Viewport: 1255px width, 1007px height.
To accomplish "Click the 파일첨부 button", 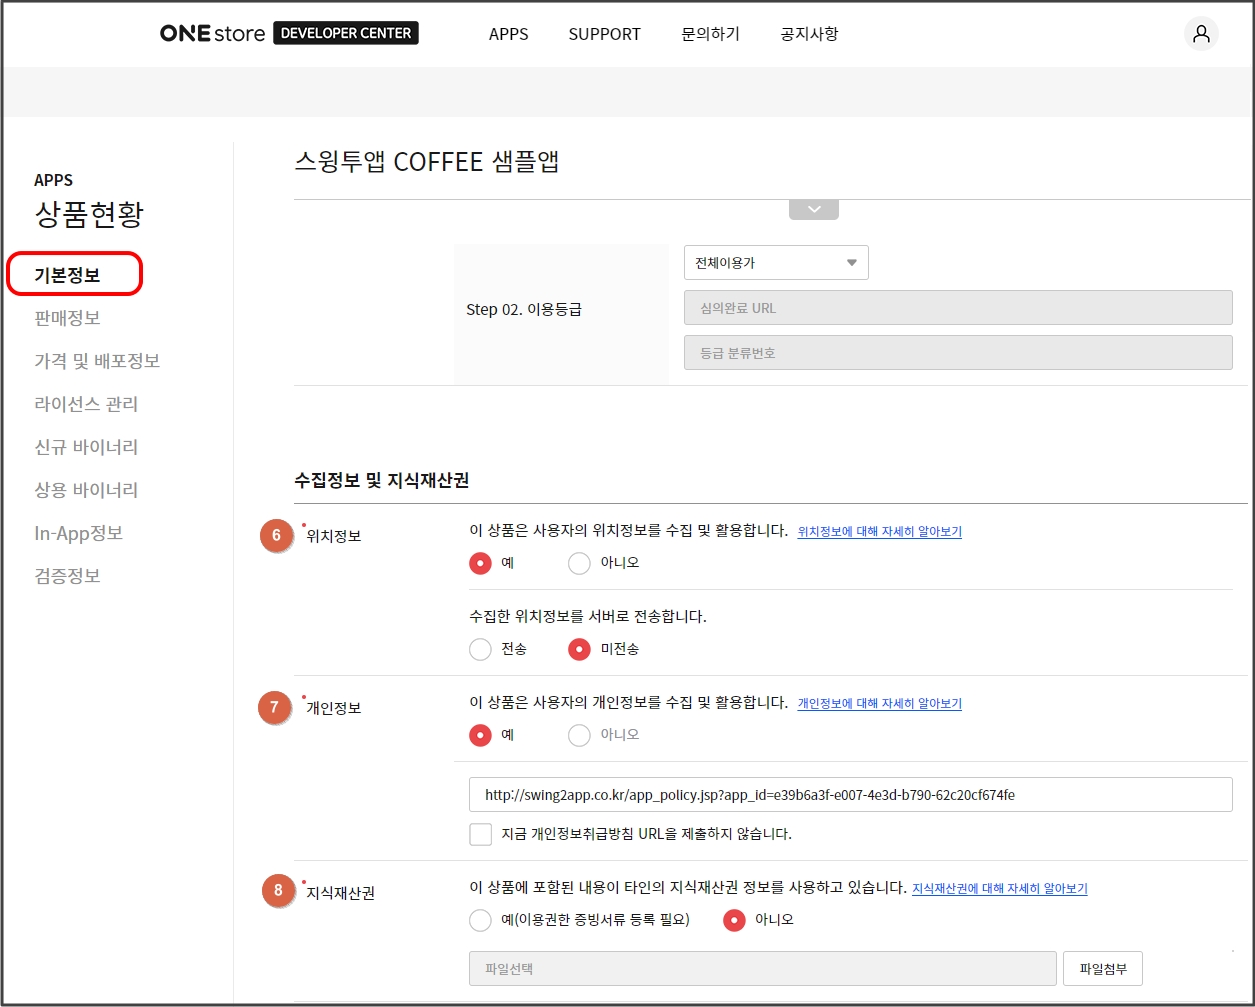I will point(1102,968).
